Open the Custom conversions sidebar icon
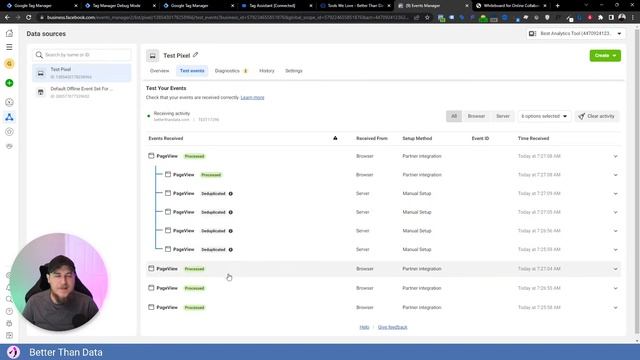 (x=9, y=132)
